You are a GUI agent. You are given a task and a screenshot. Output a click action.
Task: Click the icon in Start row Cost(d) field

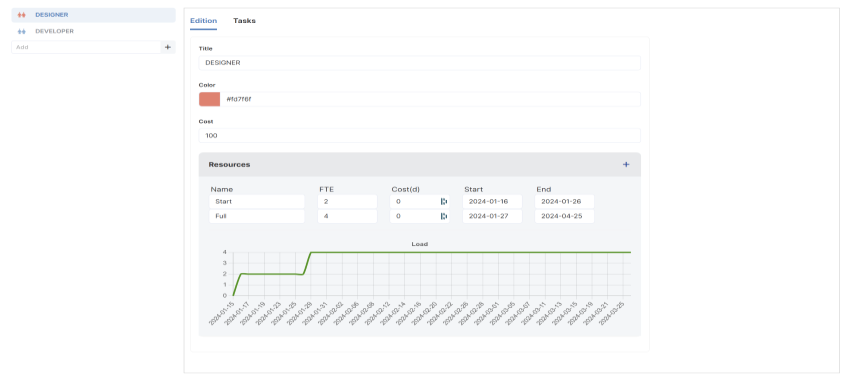(x=444, y=201)
